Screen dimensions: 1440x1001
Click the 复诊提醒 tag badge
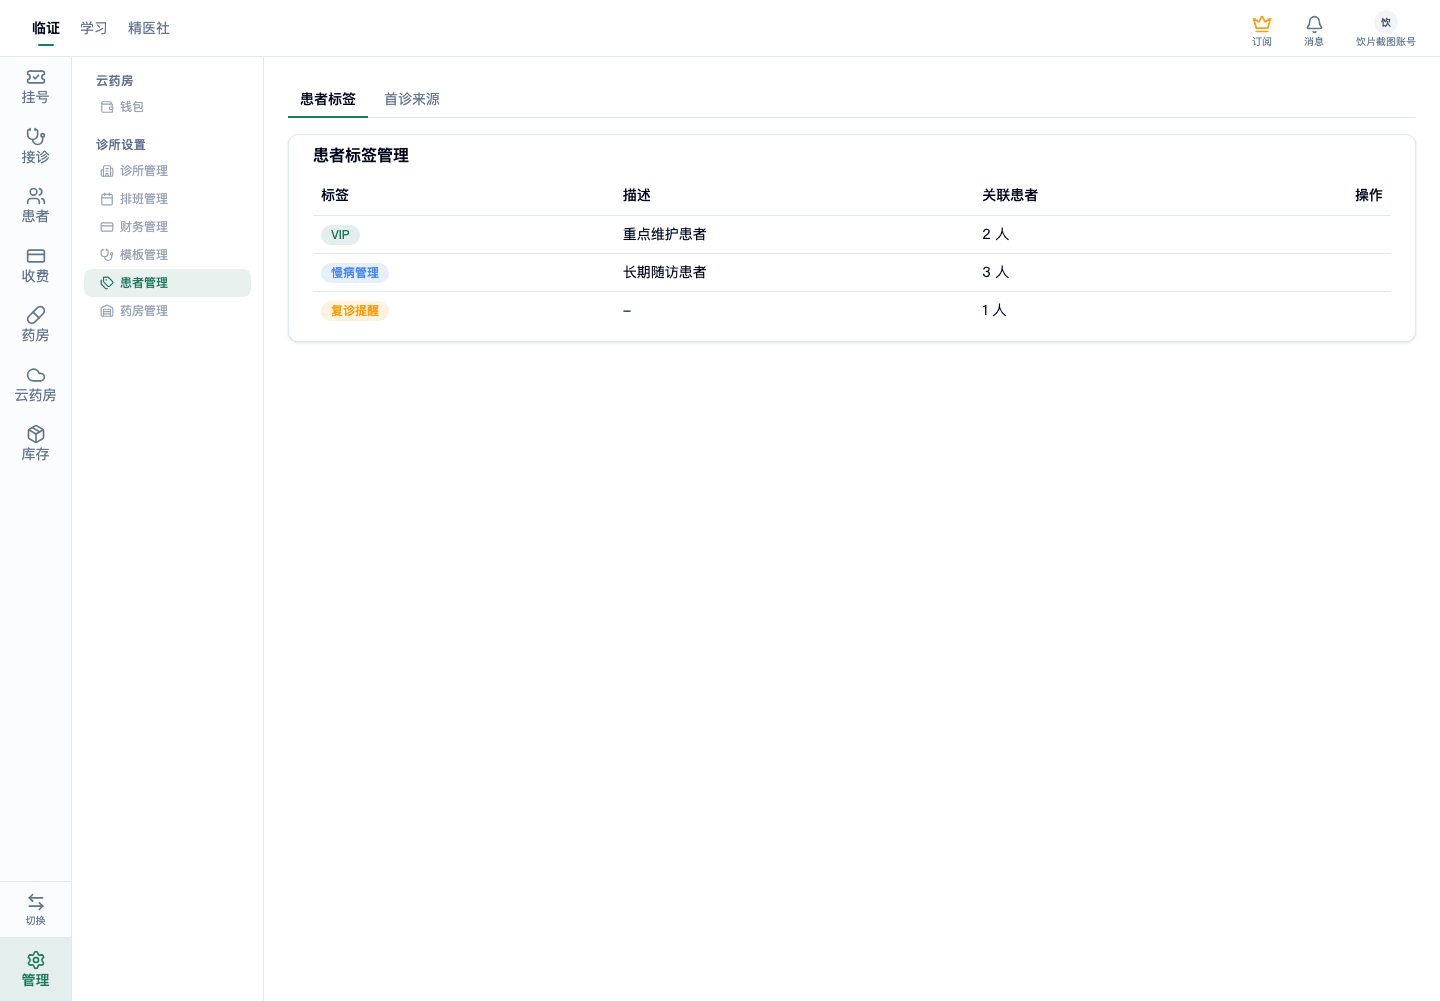[x=355, y=311]
